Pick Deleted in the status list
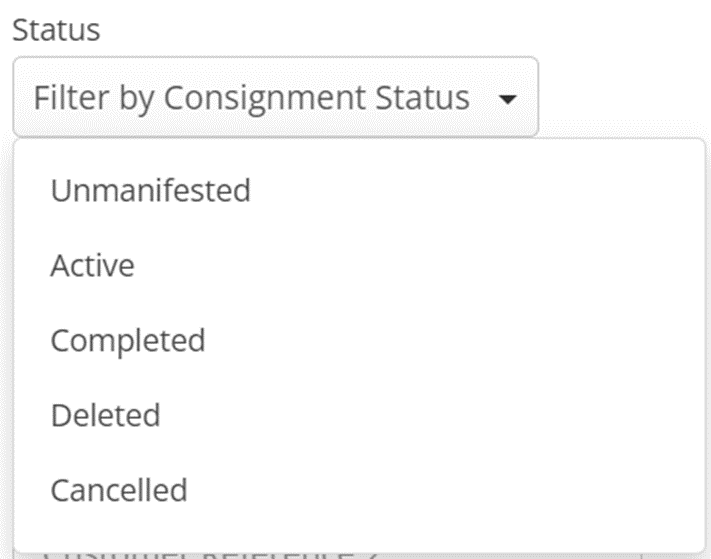This screenshot has height=559, width=711. tap(105, 415)
